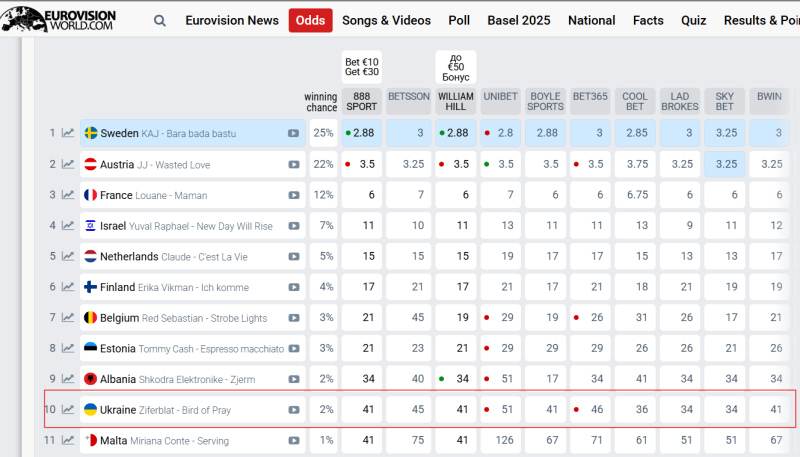Play the Finland Ich komme video
800x457 pixels.
293,287
